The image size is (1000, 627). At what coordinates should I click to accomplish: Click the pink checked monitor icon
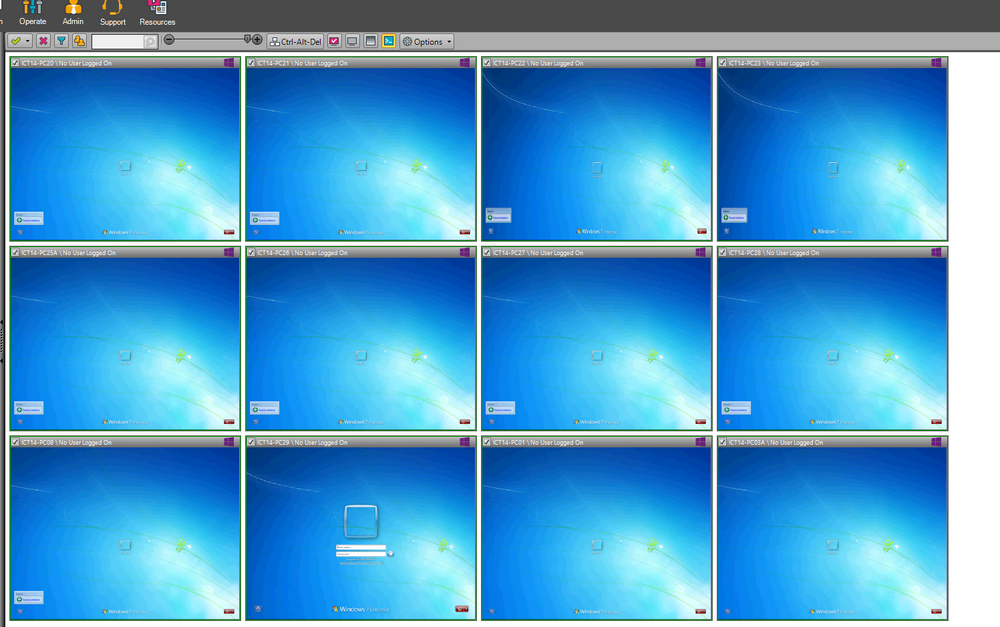tap(334, 41)
